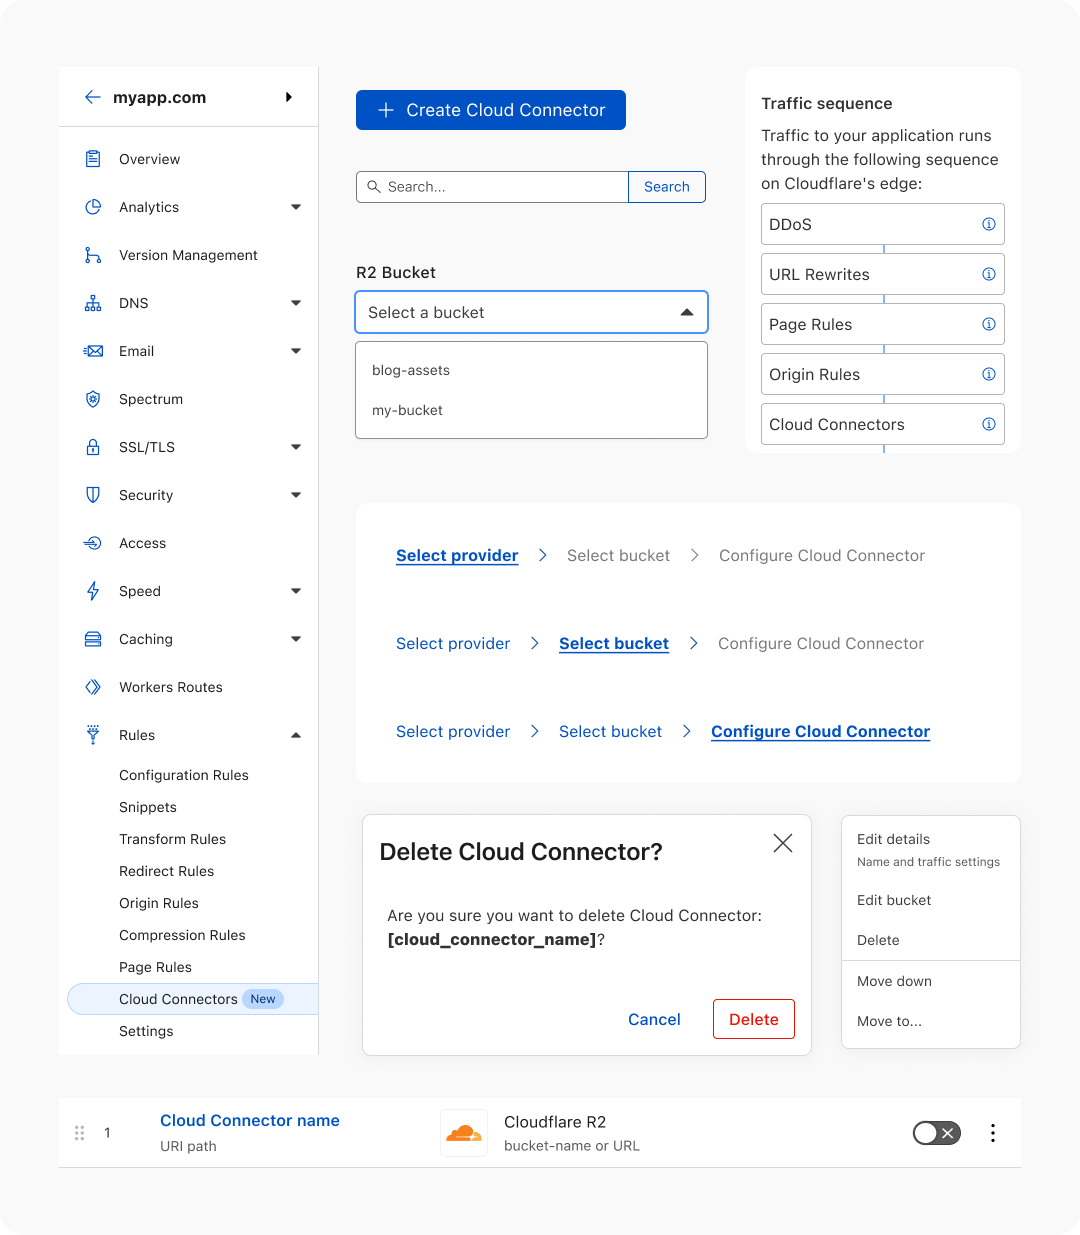
Task: Click the Version Management branch icon
Action: click(x=93, y=255)
